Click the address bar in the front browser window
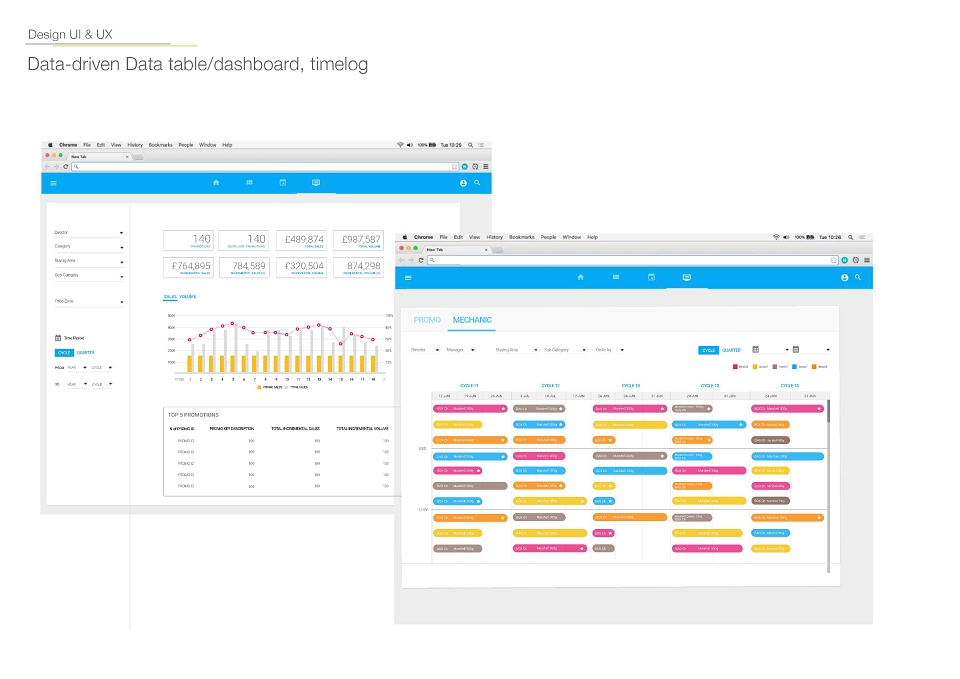 coord(632,260)
